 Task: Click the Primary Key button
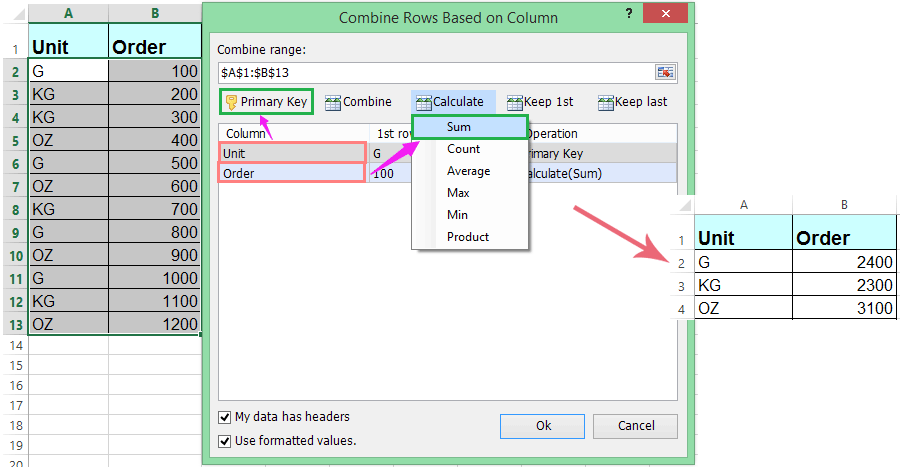tap(267, 102)
